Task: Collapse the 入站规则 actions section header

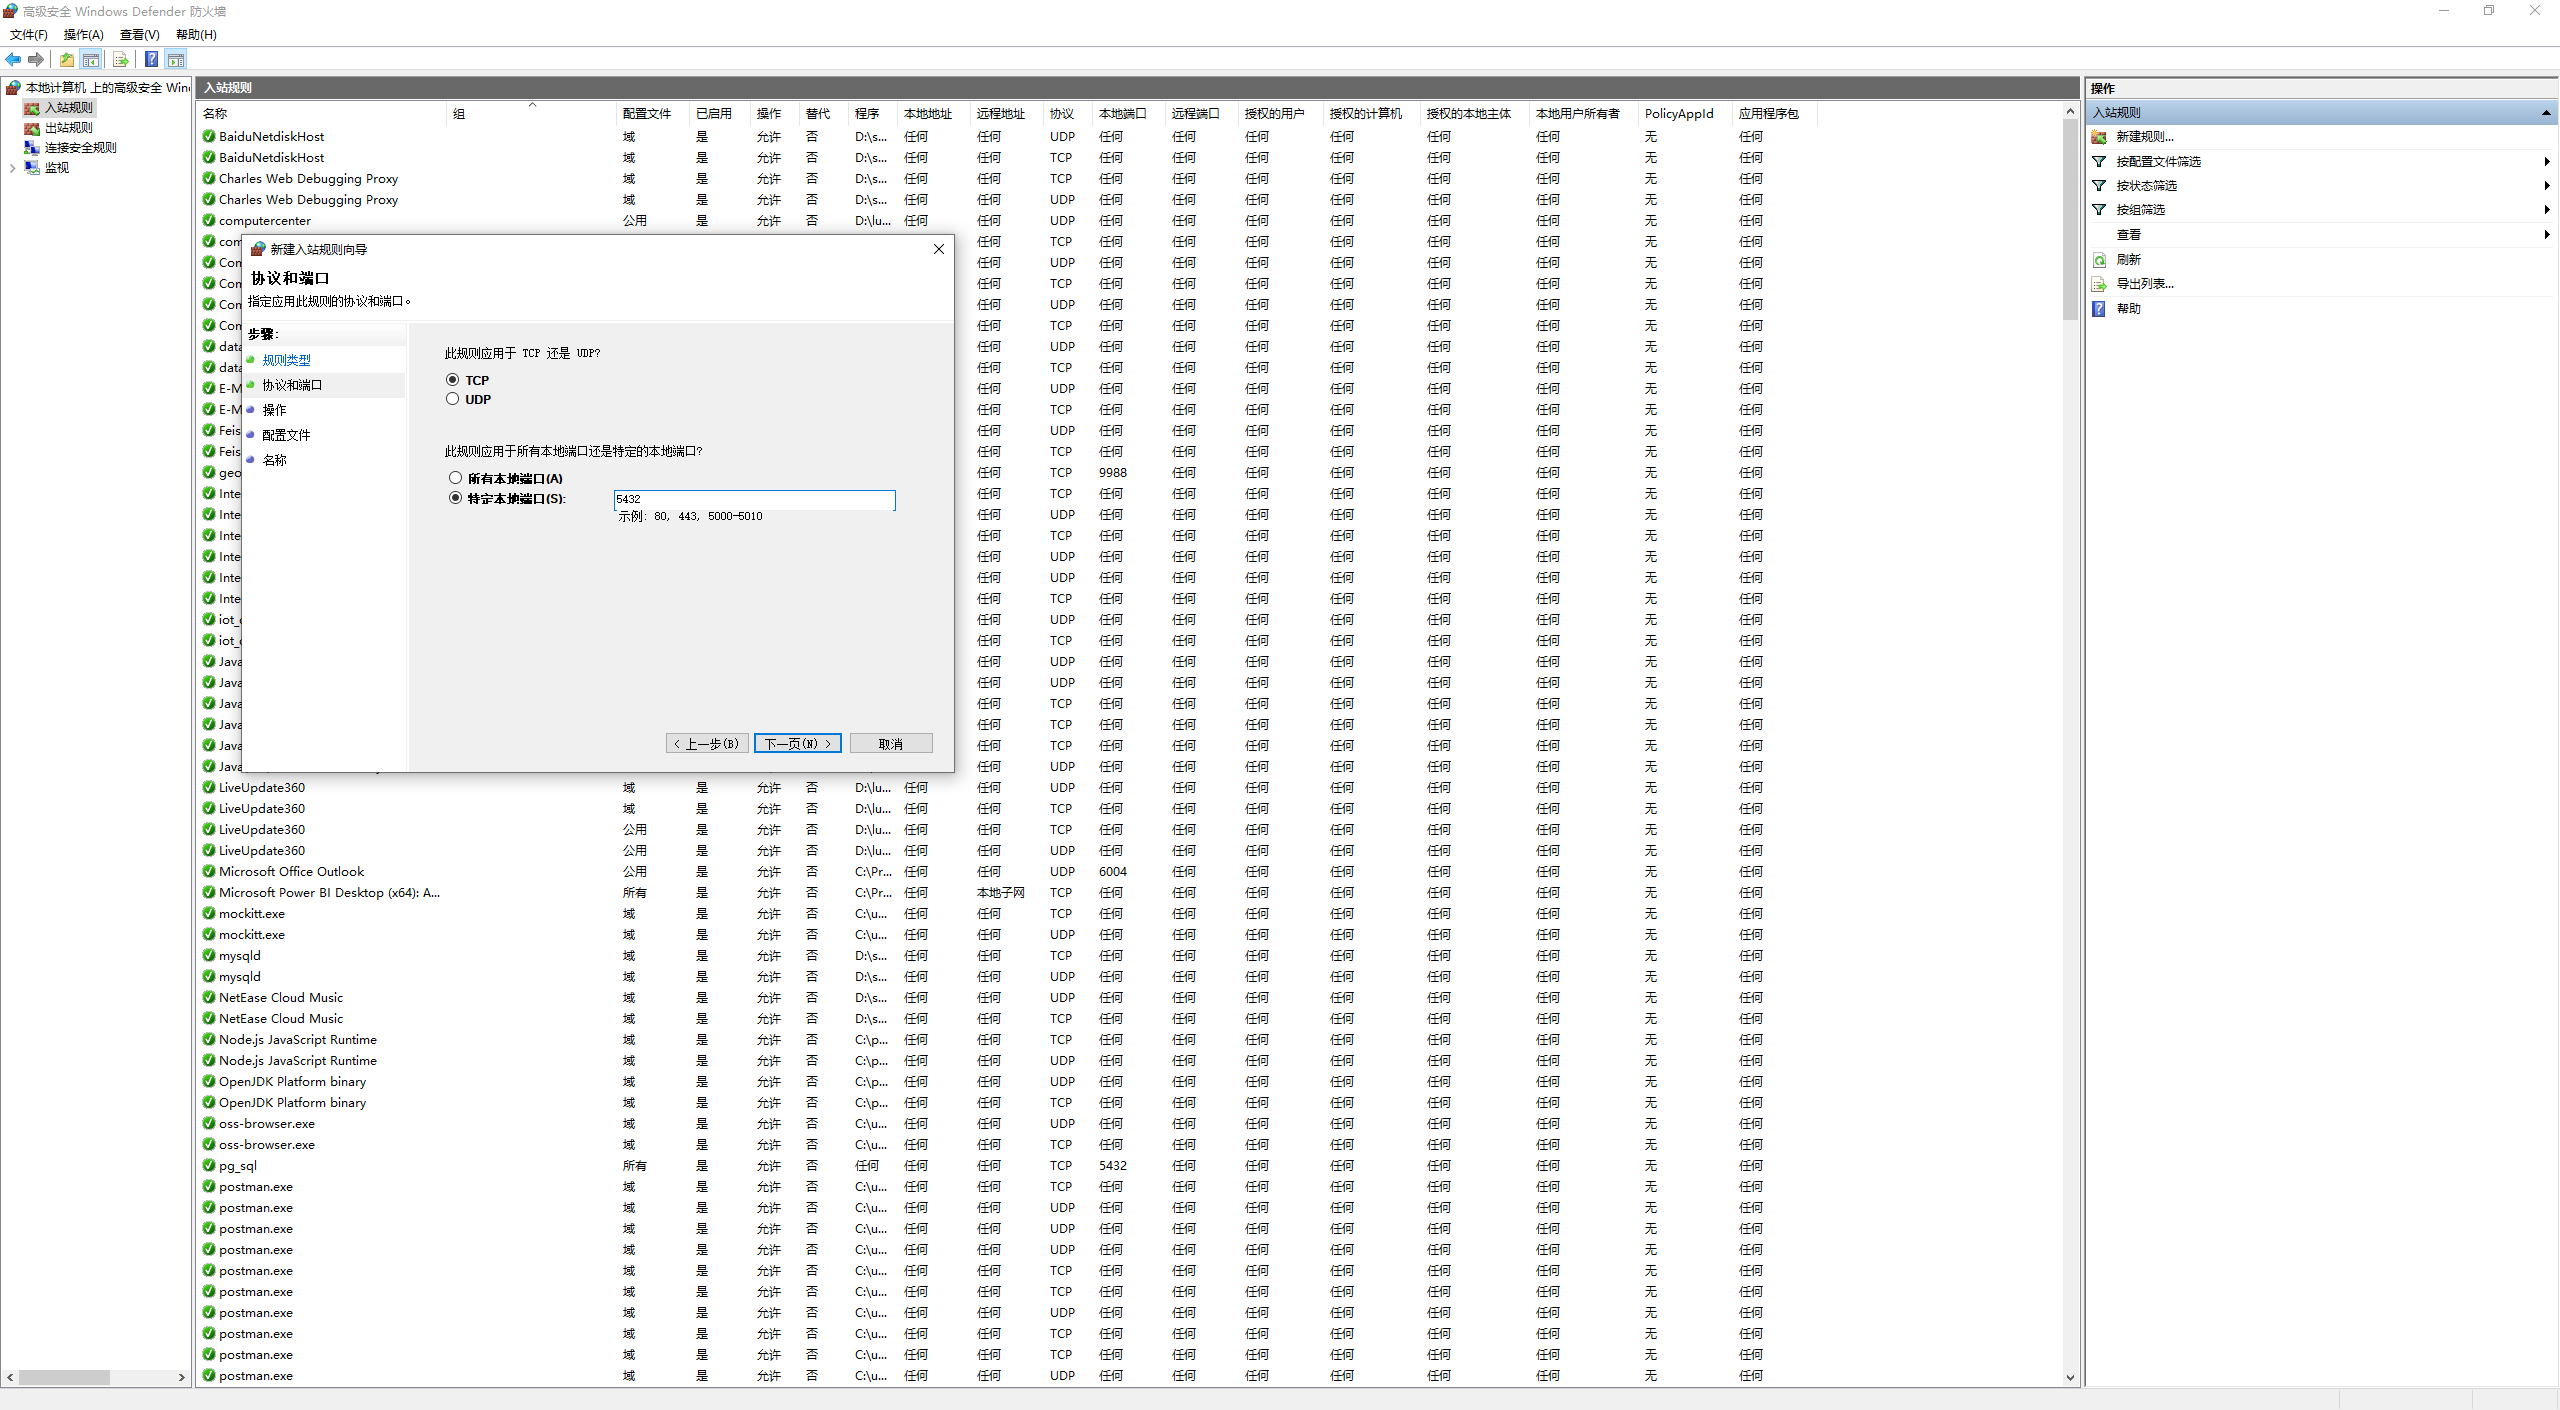Action: [2545, 113]
